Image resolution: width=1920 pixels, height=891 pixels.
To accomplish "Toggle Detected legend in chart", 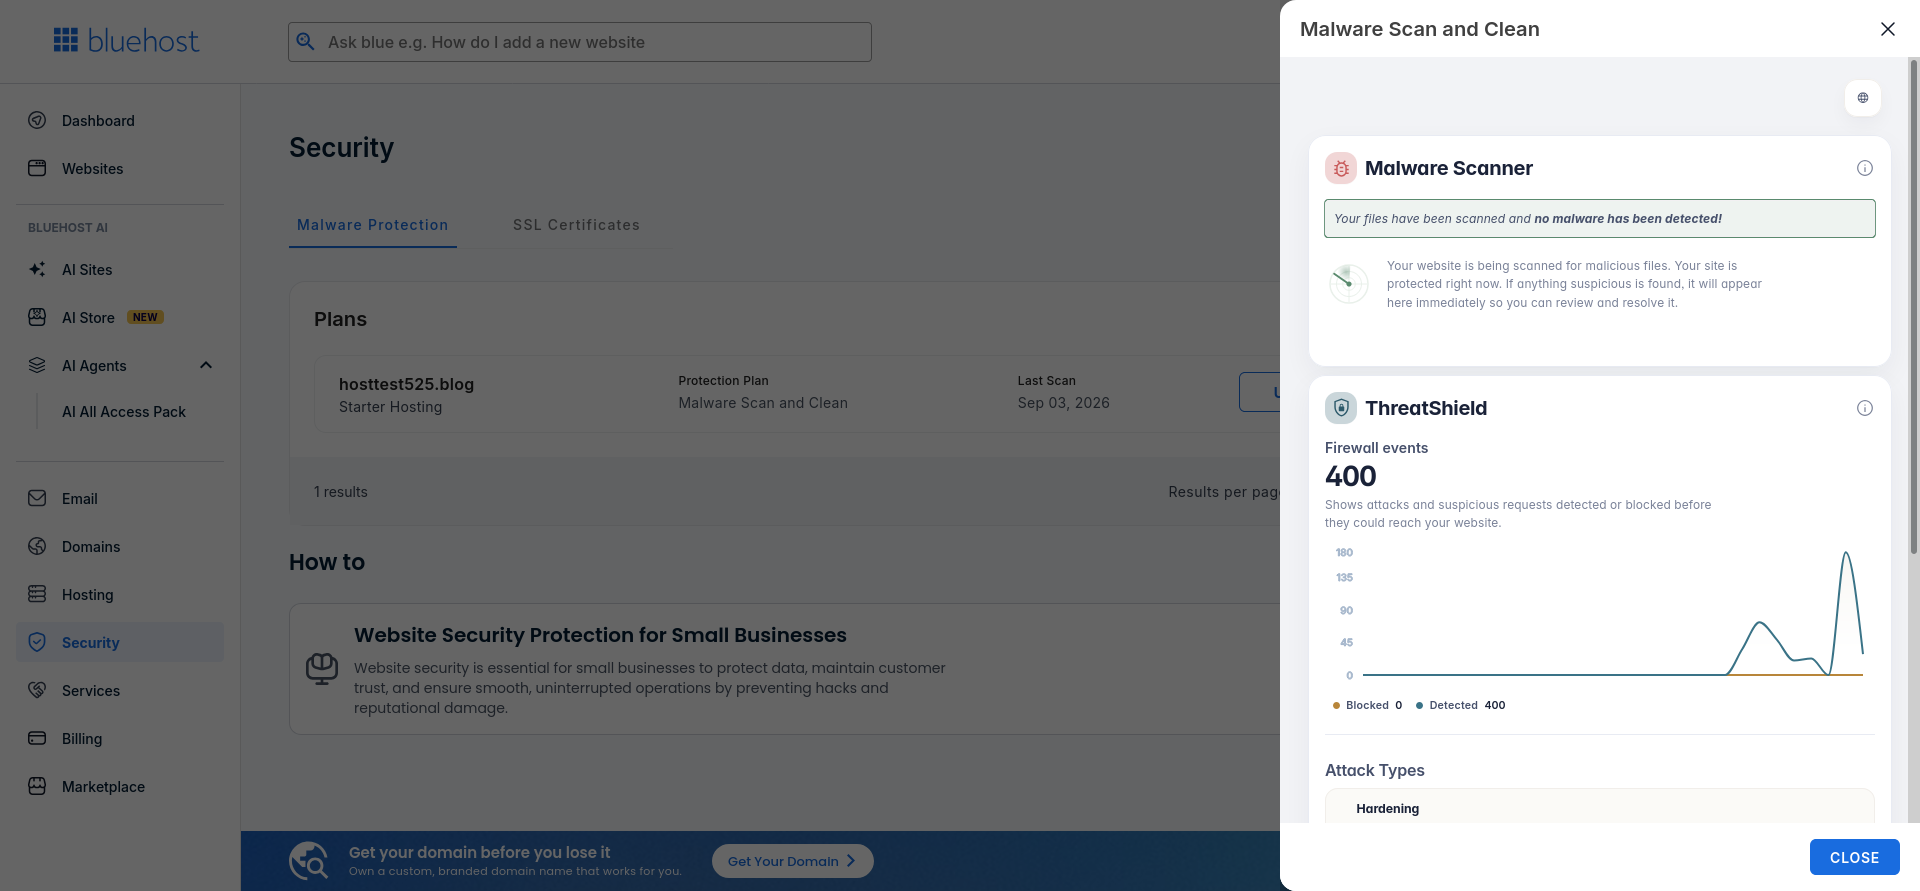I will 1461,705.
